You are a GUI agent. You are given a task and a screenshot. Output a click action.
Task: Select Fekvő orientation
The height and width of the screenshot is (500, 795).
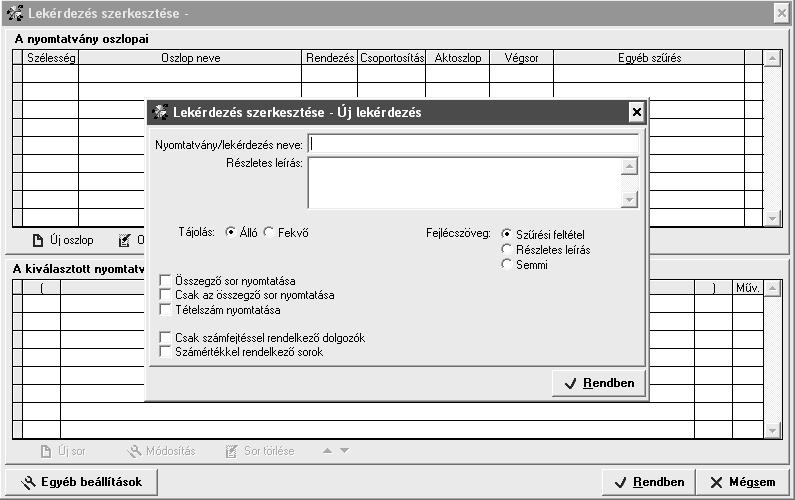[269, 232]
